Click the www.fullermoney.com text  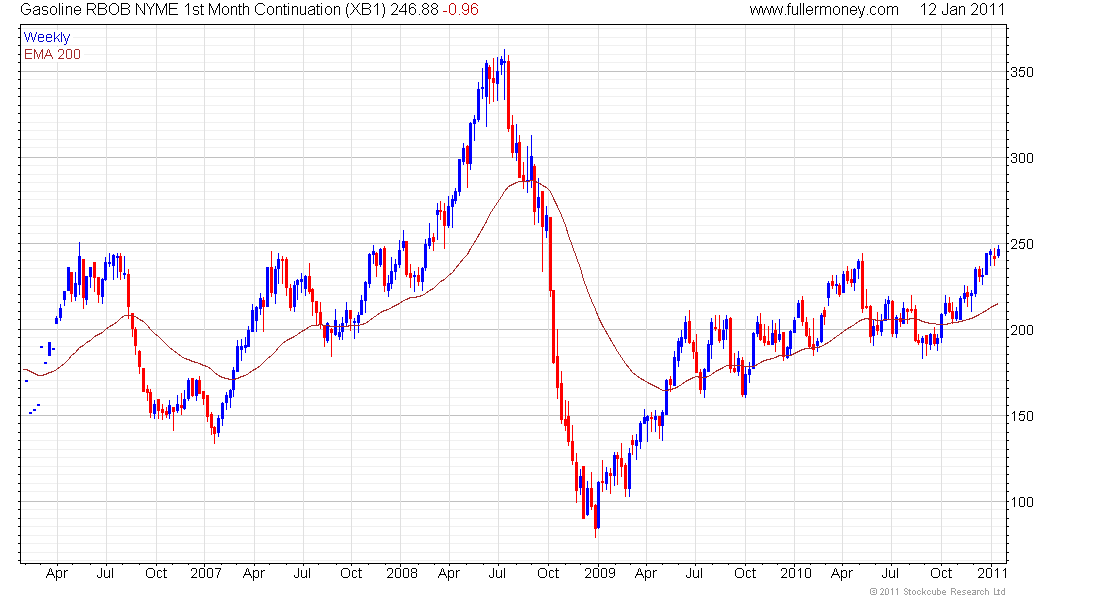pyautogui.click(x=824, y=10)
